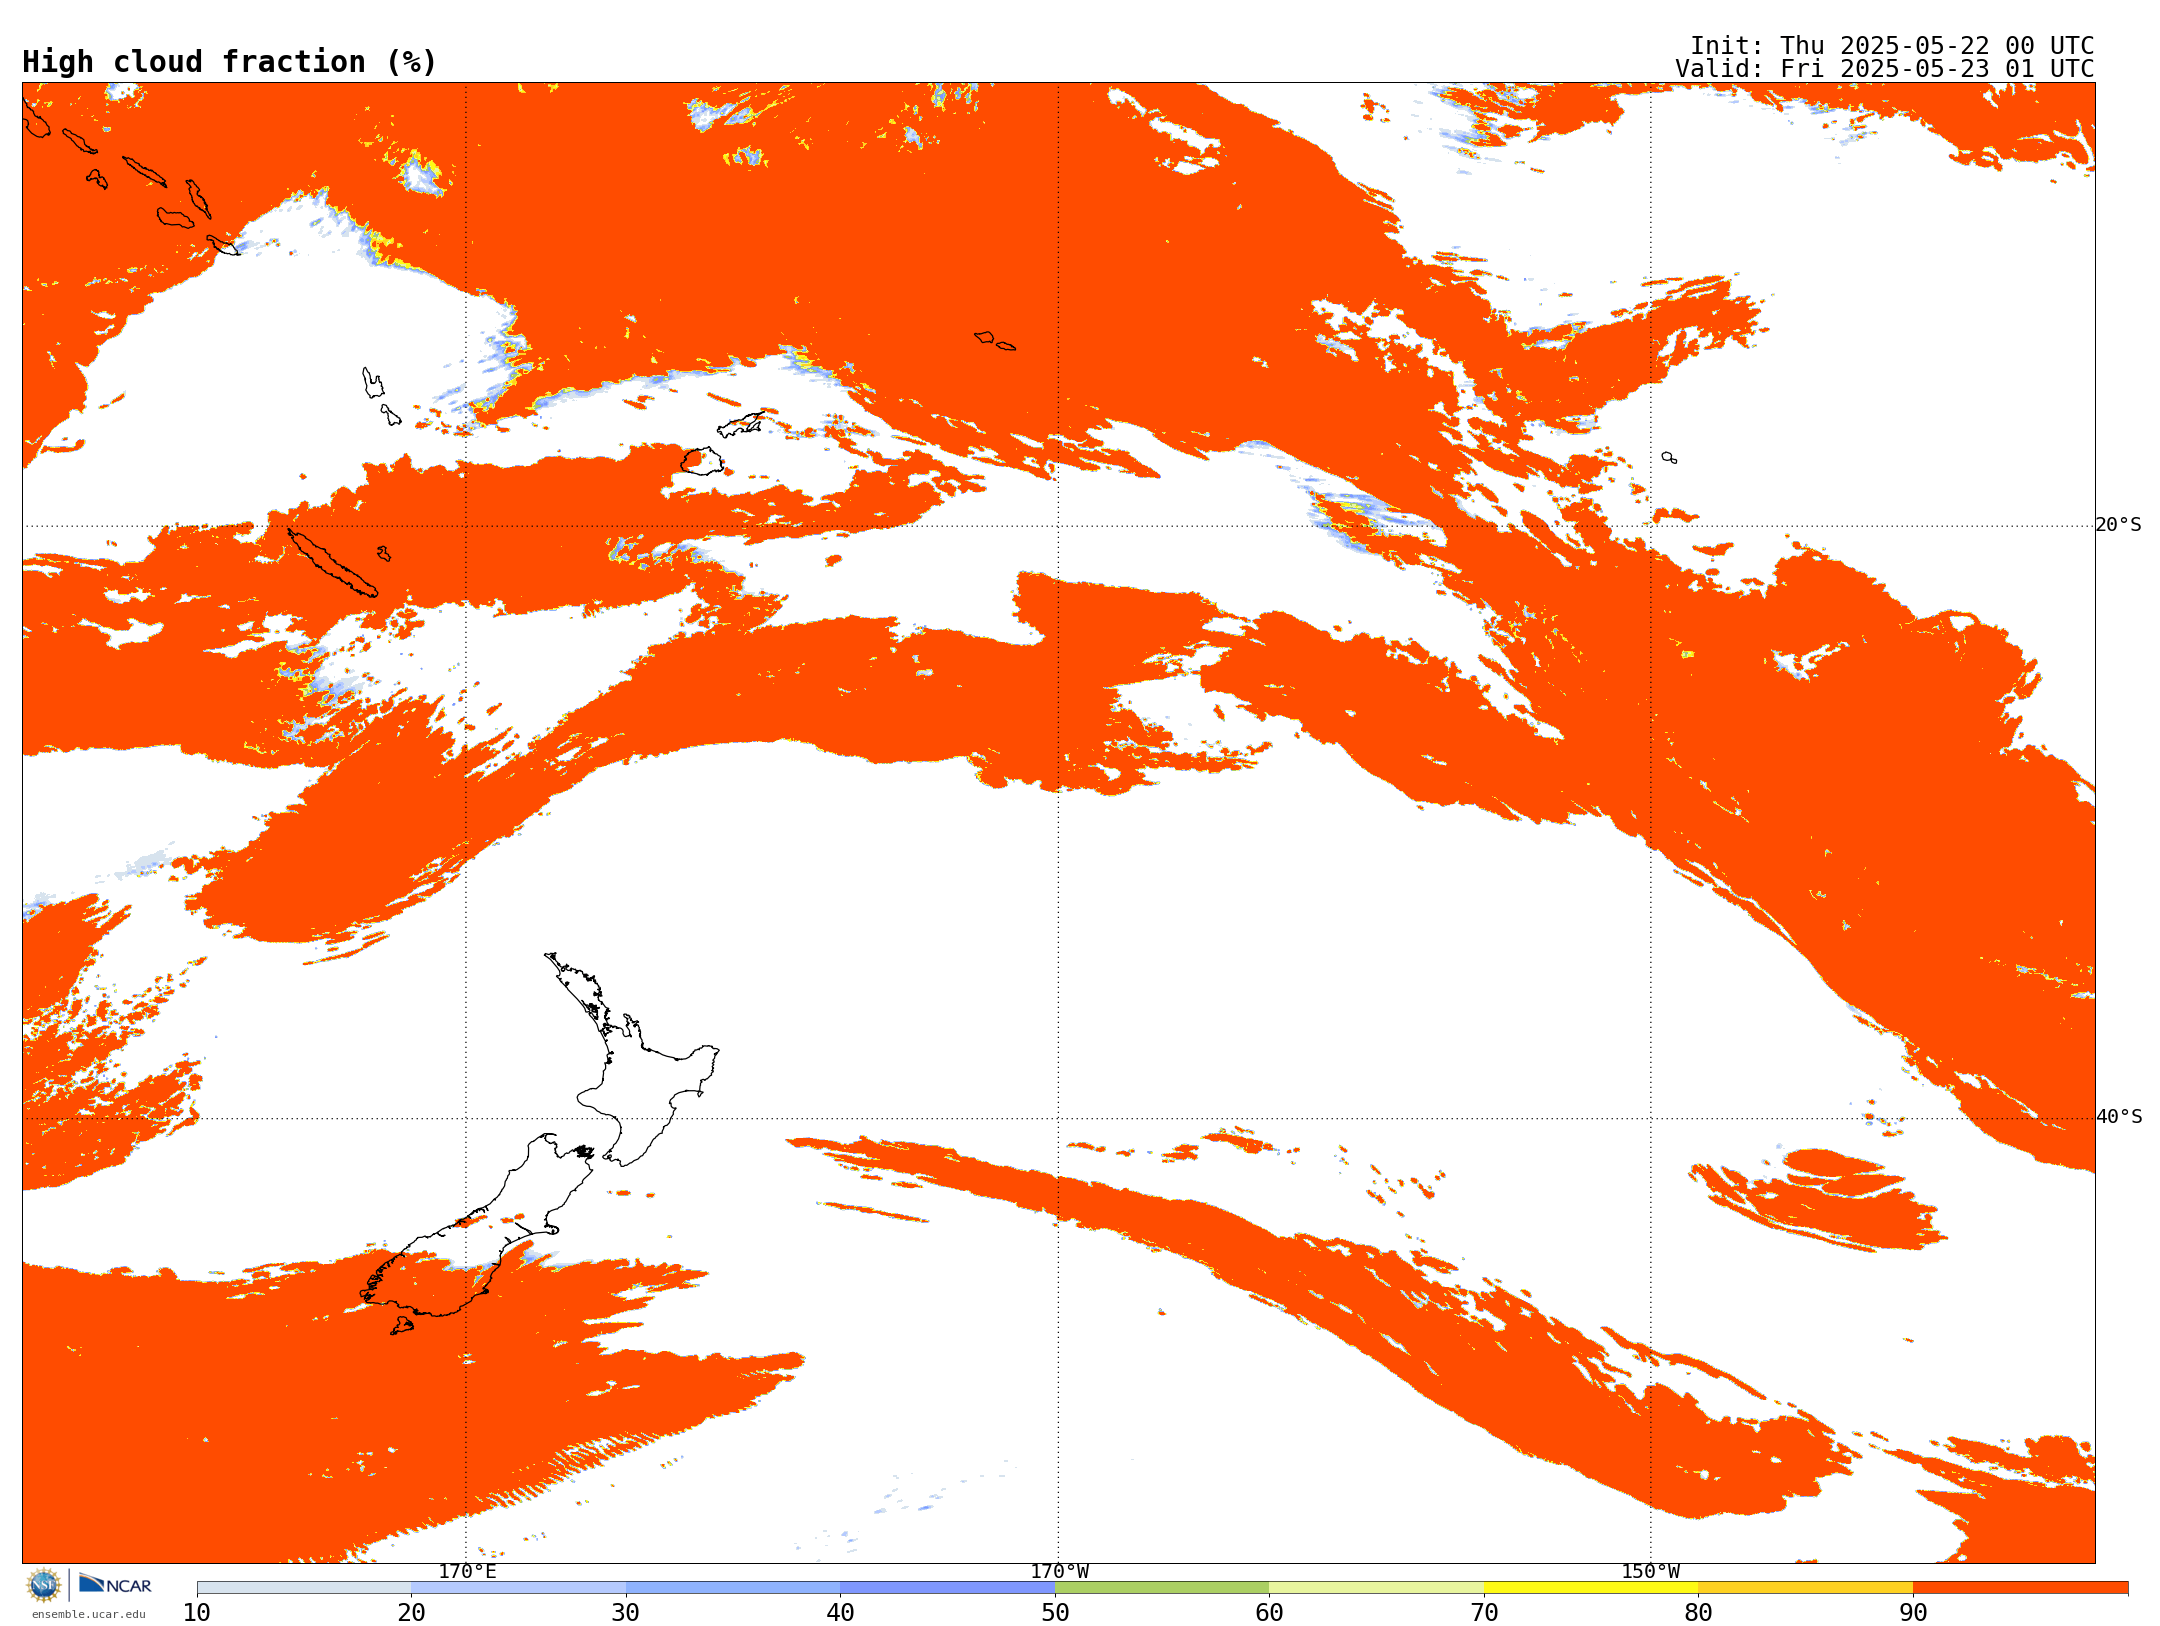Click the 20°S latitude label
This screenshot has height=1626, width=2160.
click(x=2119, y=525)
